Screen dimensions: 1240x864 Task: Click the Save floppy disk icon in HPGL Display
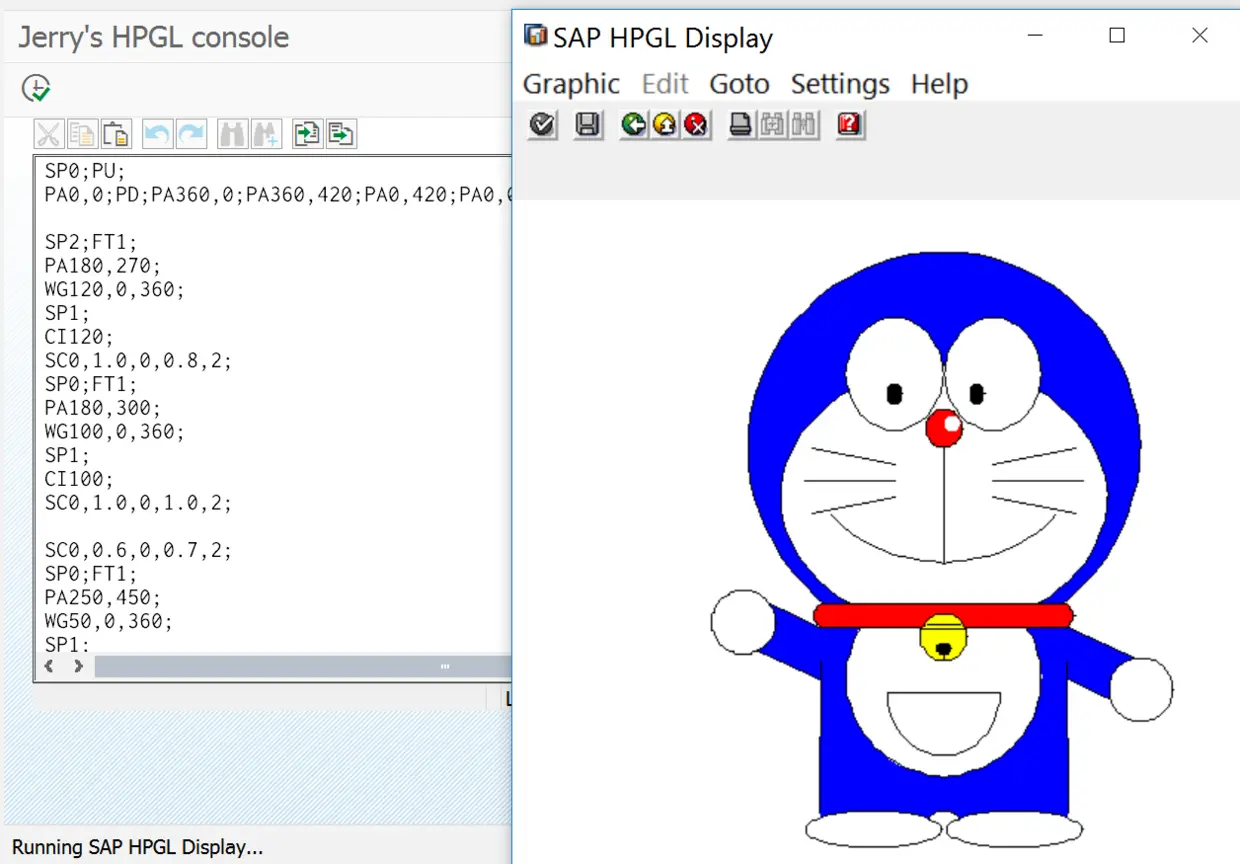click(588, 125)
